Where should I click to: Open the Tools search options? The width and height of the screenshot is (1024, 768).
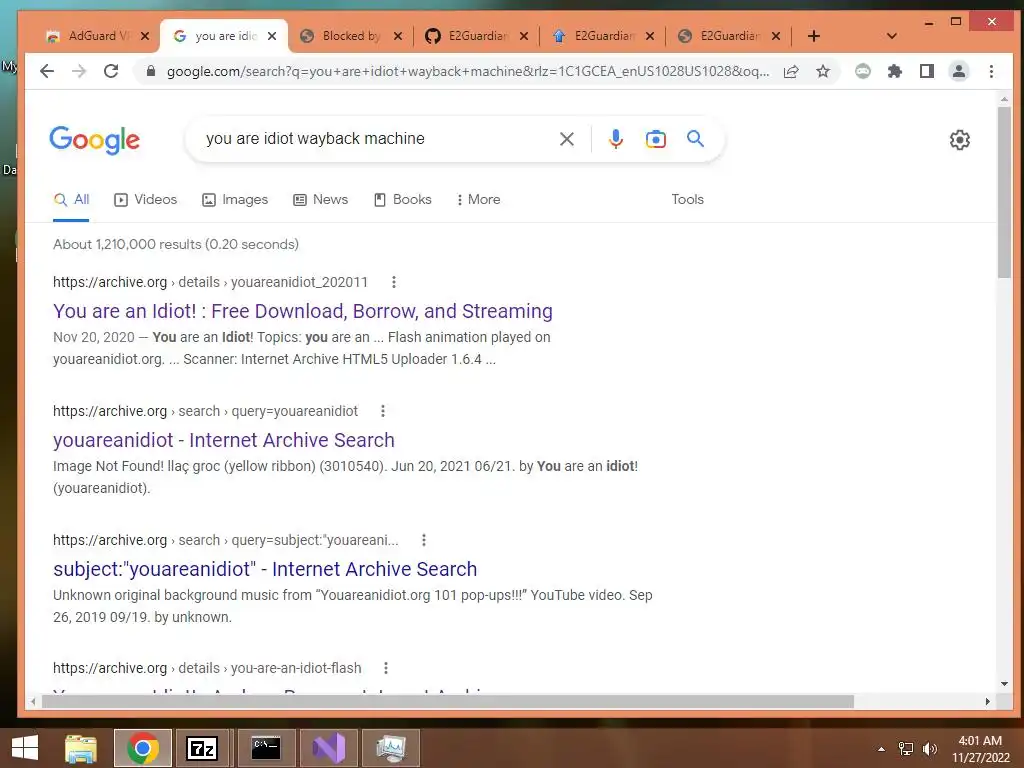pyautogui.click(x=688, y=199)
